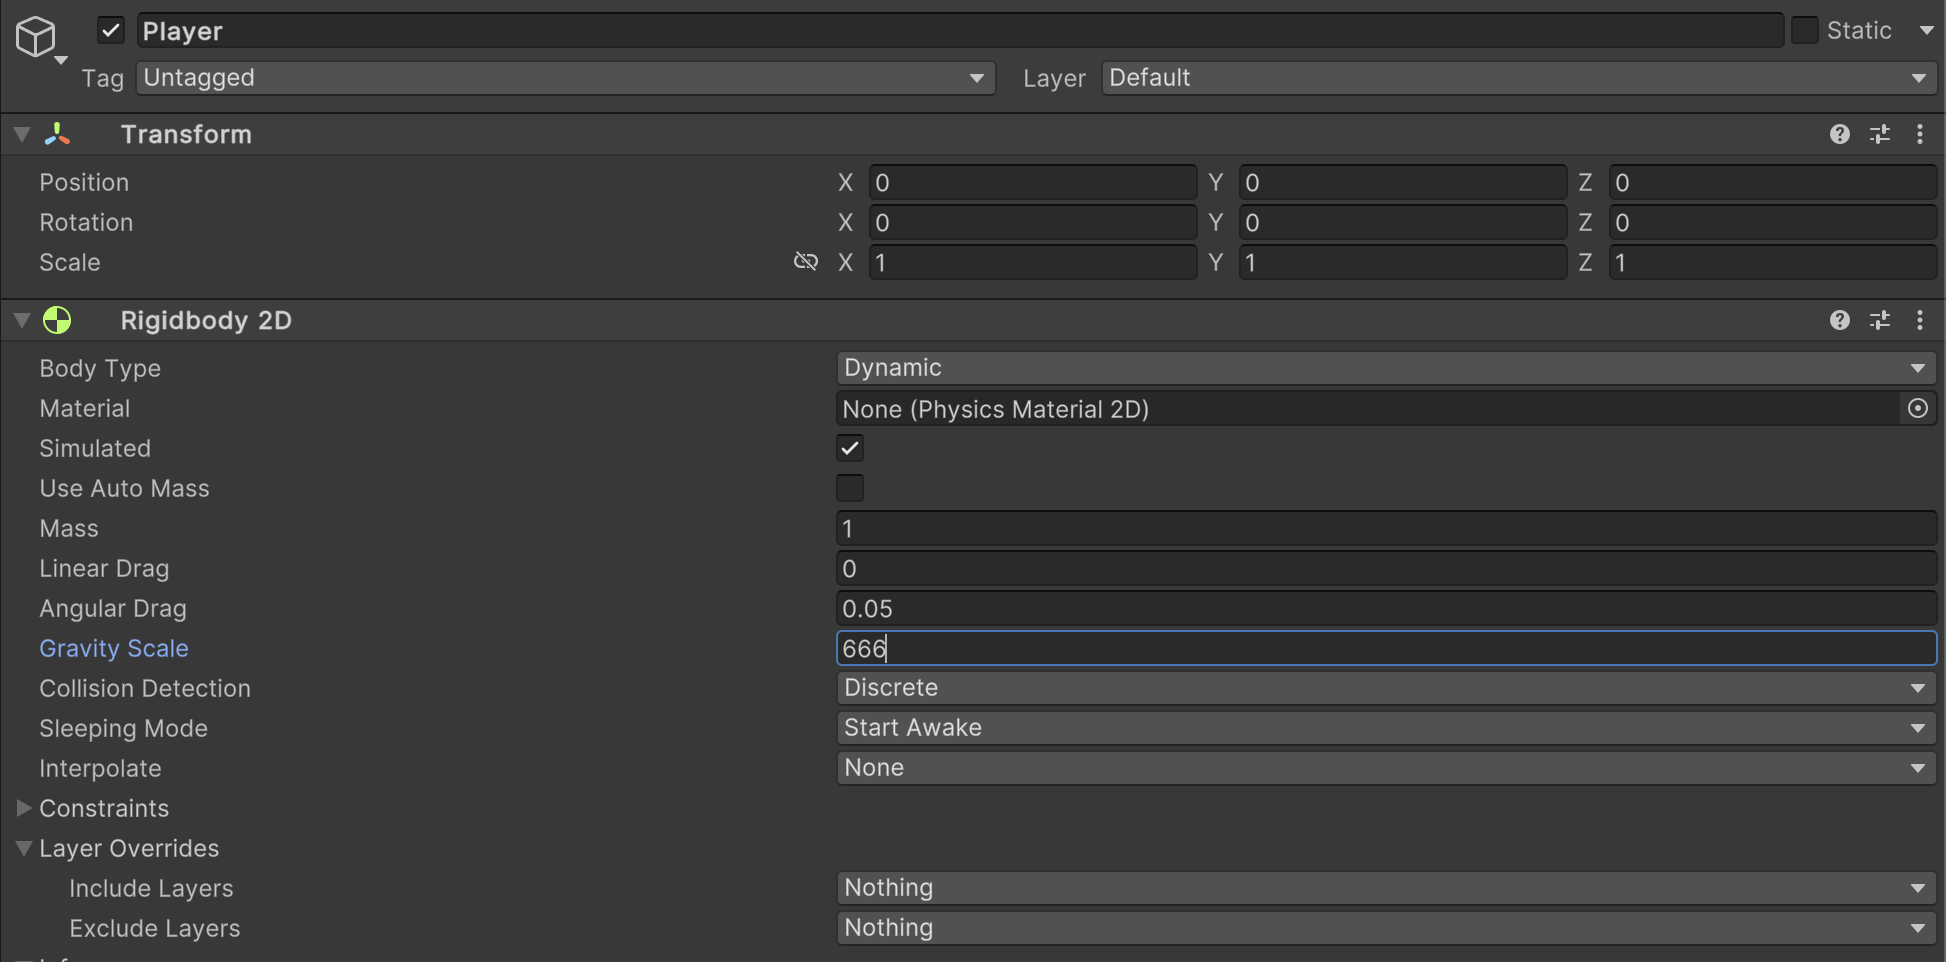Open the Sleeping Mode dropdown

pos(1385,727)
